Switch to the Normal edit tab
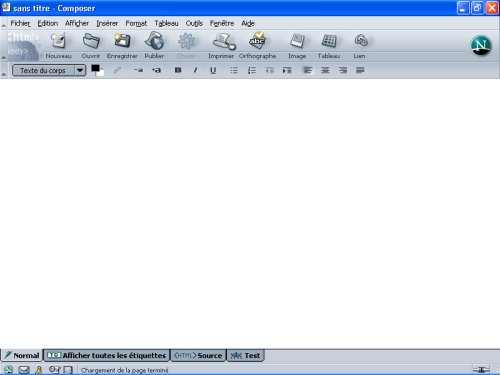The image size is (500, 375). point(22,355)
